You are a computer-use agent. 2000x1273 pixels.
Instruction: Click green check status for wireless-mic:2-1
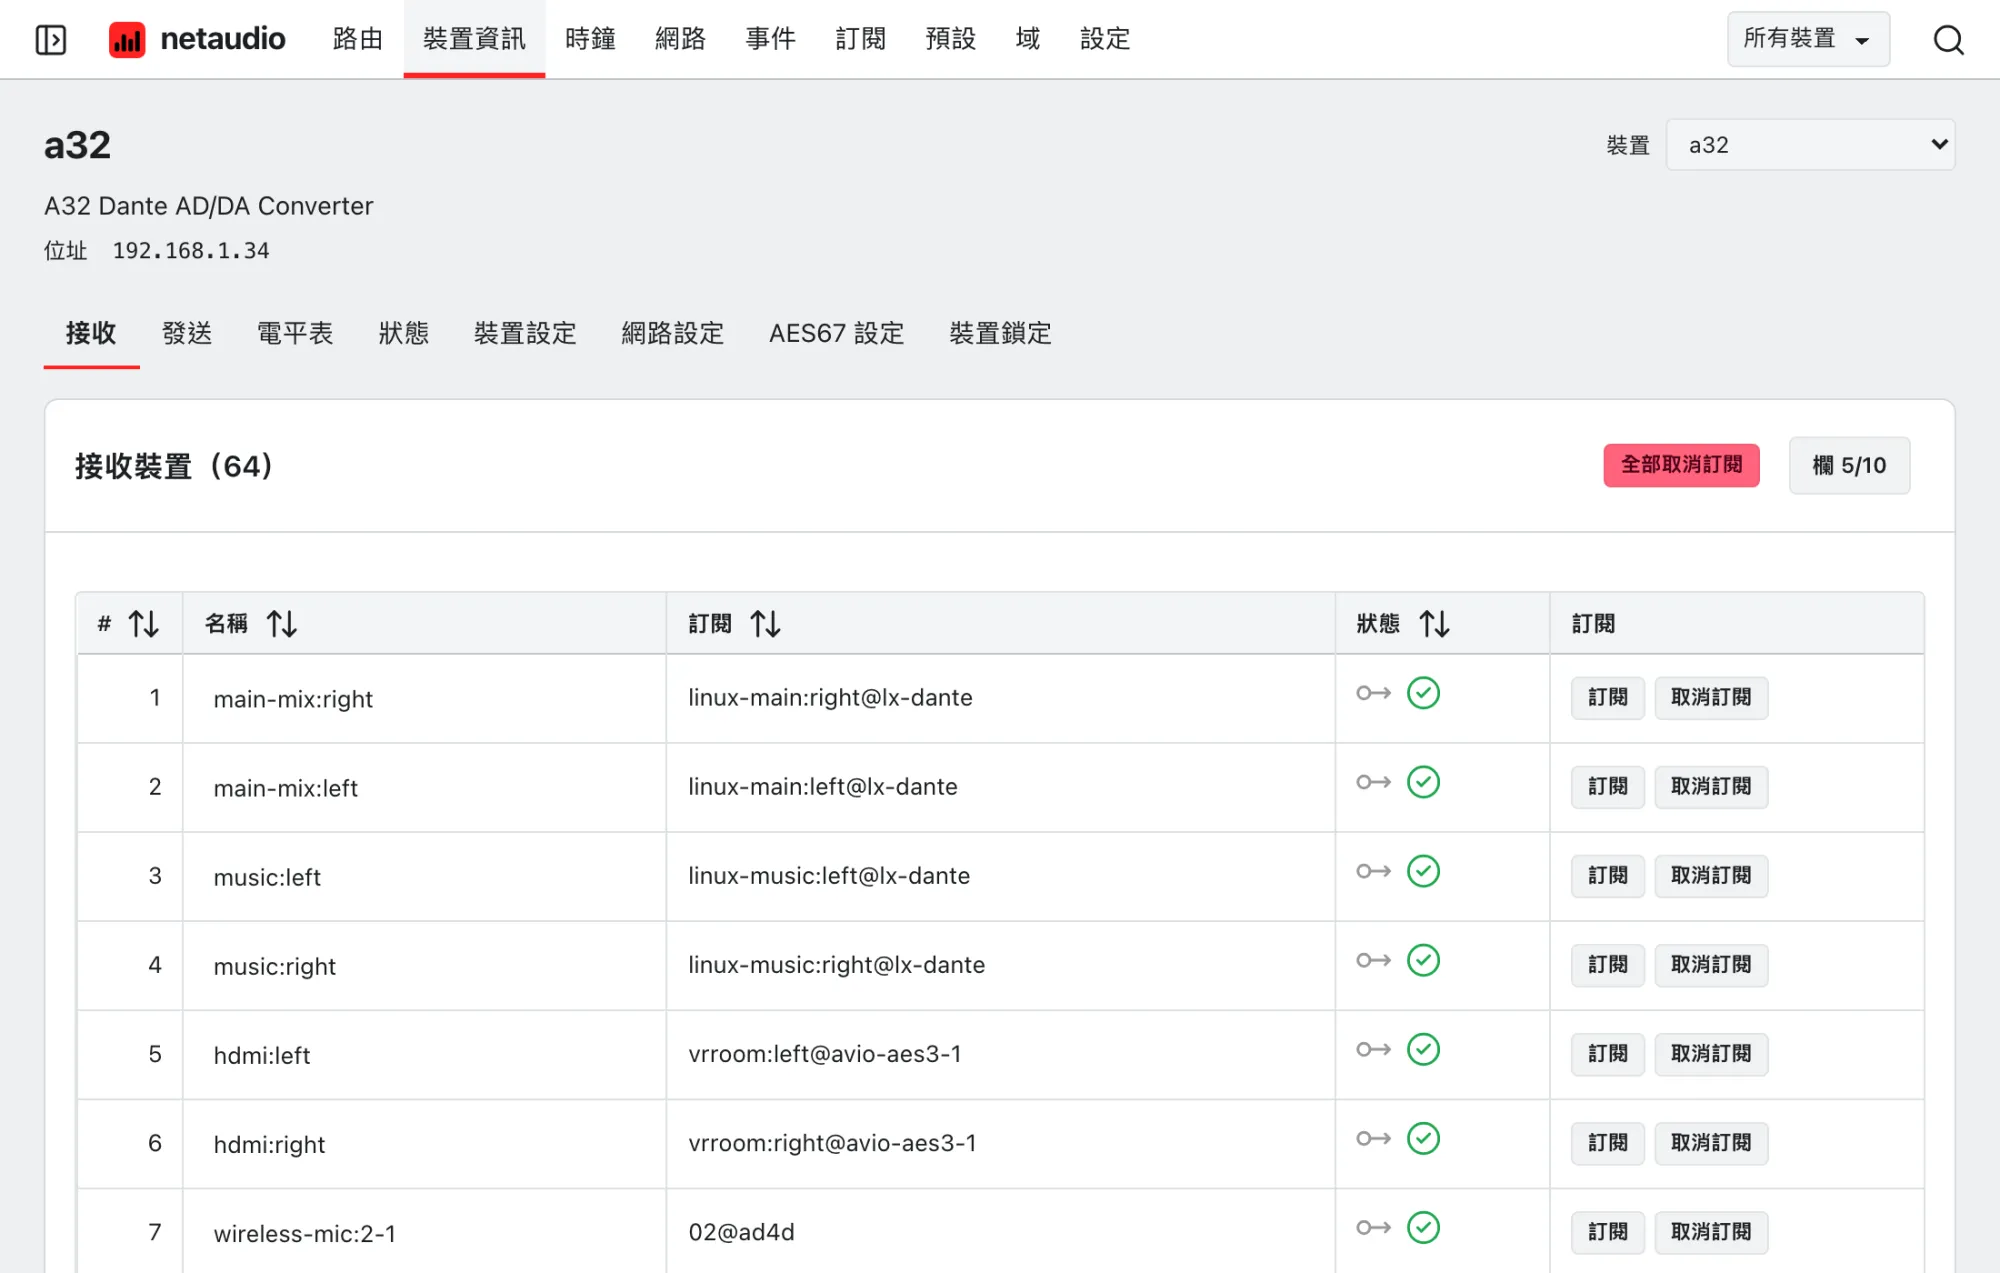point(1423,1227)
